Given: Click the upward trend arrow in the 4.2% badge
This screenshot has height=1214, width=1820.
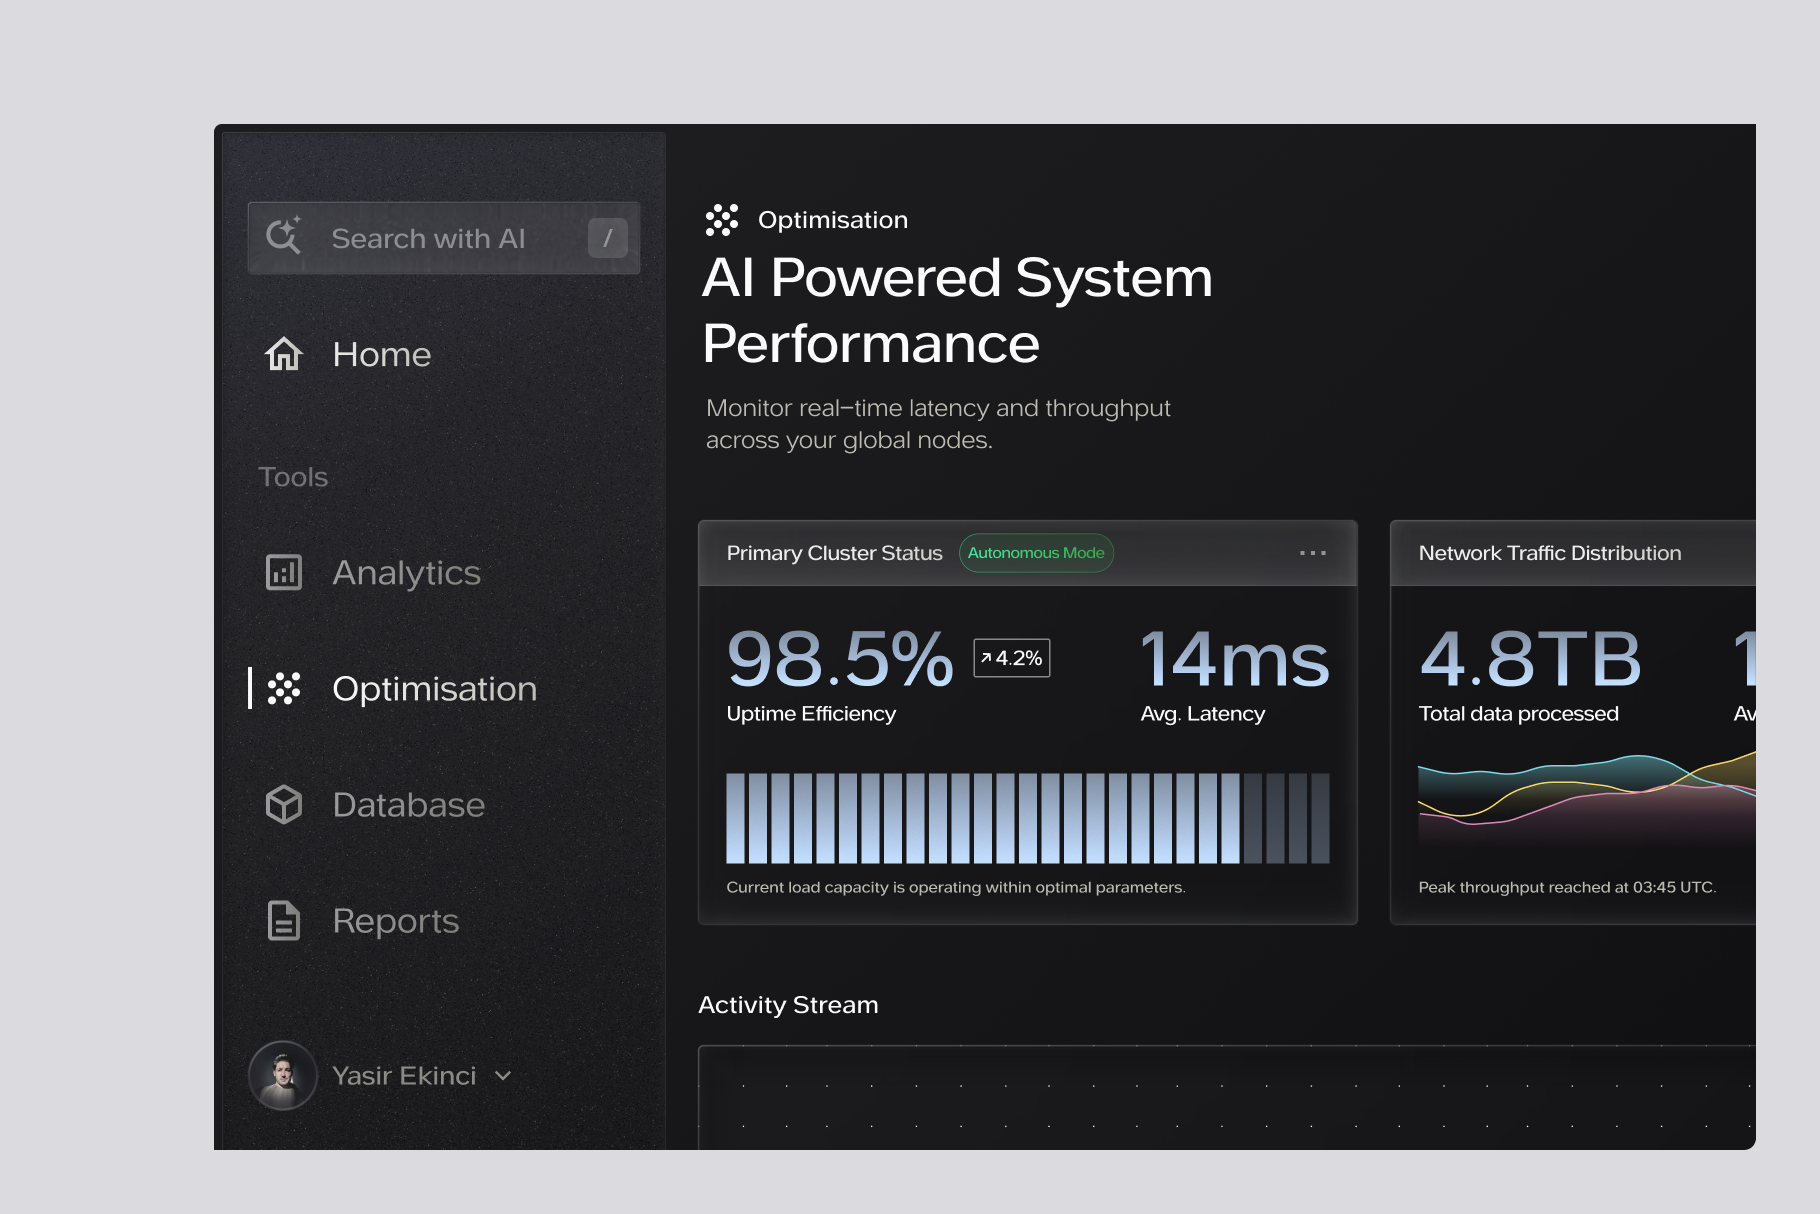Looking at the screenshot, I should [x=987, y=657].
